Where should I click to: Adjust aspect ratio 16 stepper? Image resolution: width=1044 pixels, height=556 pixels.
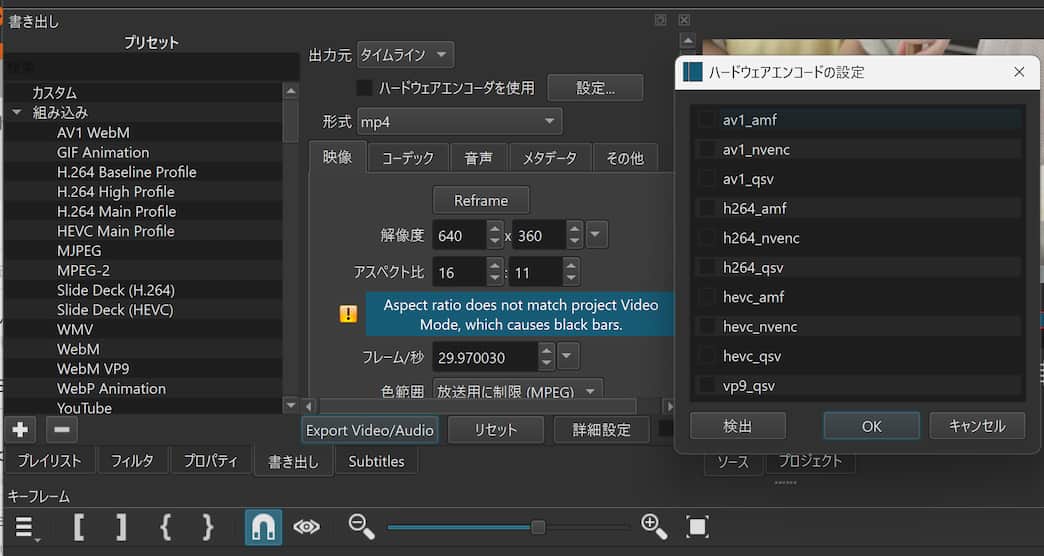click(x=494, y=272)
